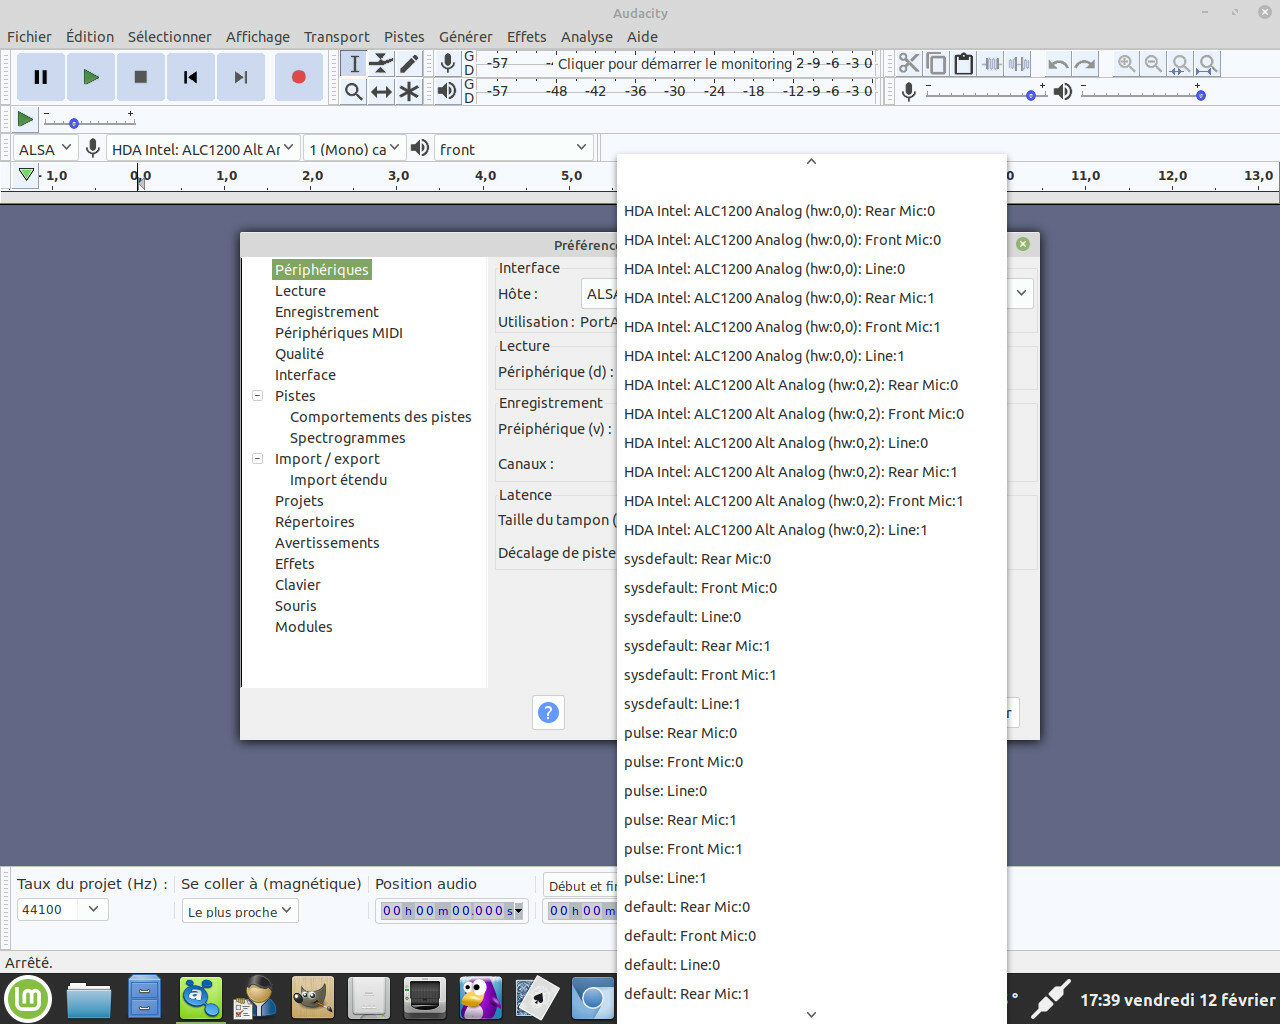This screenshot has width=1280, height=1024.
Task: Open the HDA Intel recording device dropdown
Action: coord(203,149)
